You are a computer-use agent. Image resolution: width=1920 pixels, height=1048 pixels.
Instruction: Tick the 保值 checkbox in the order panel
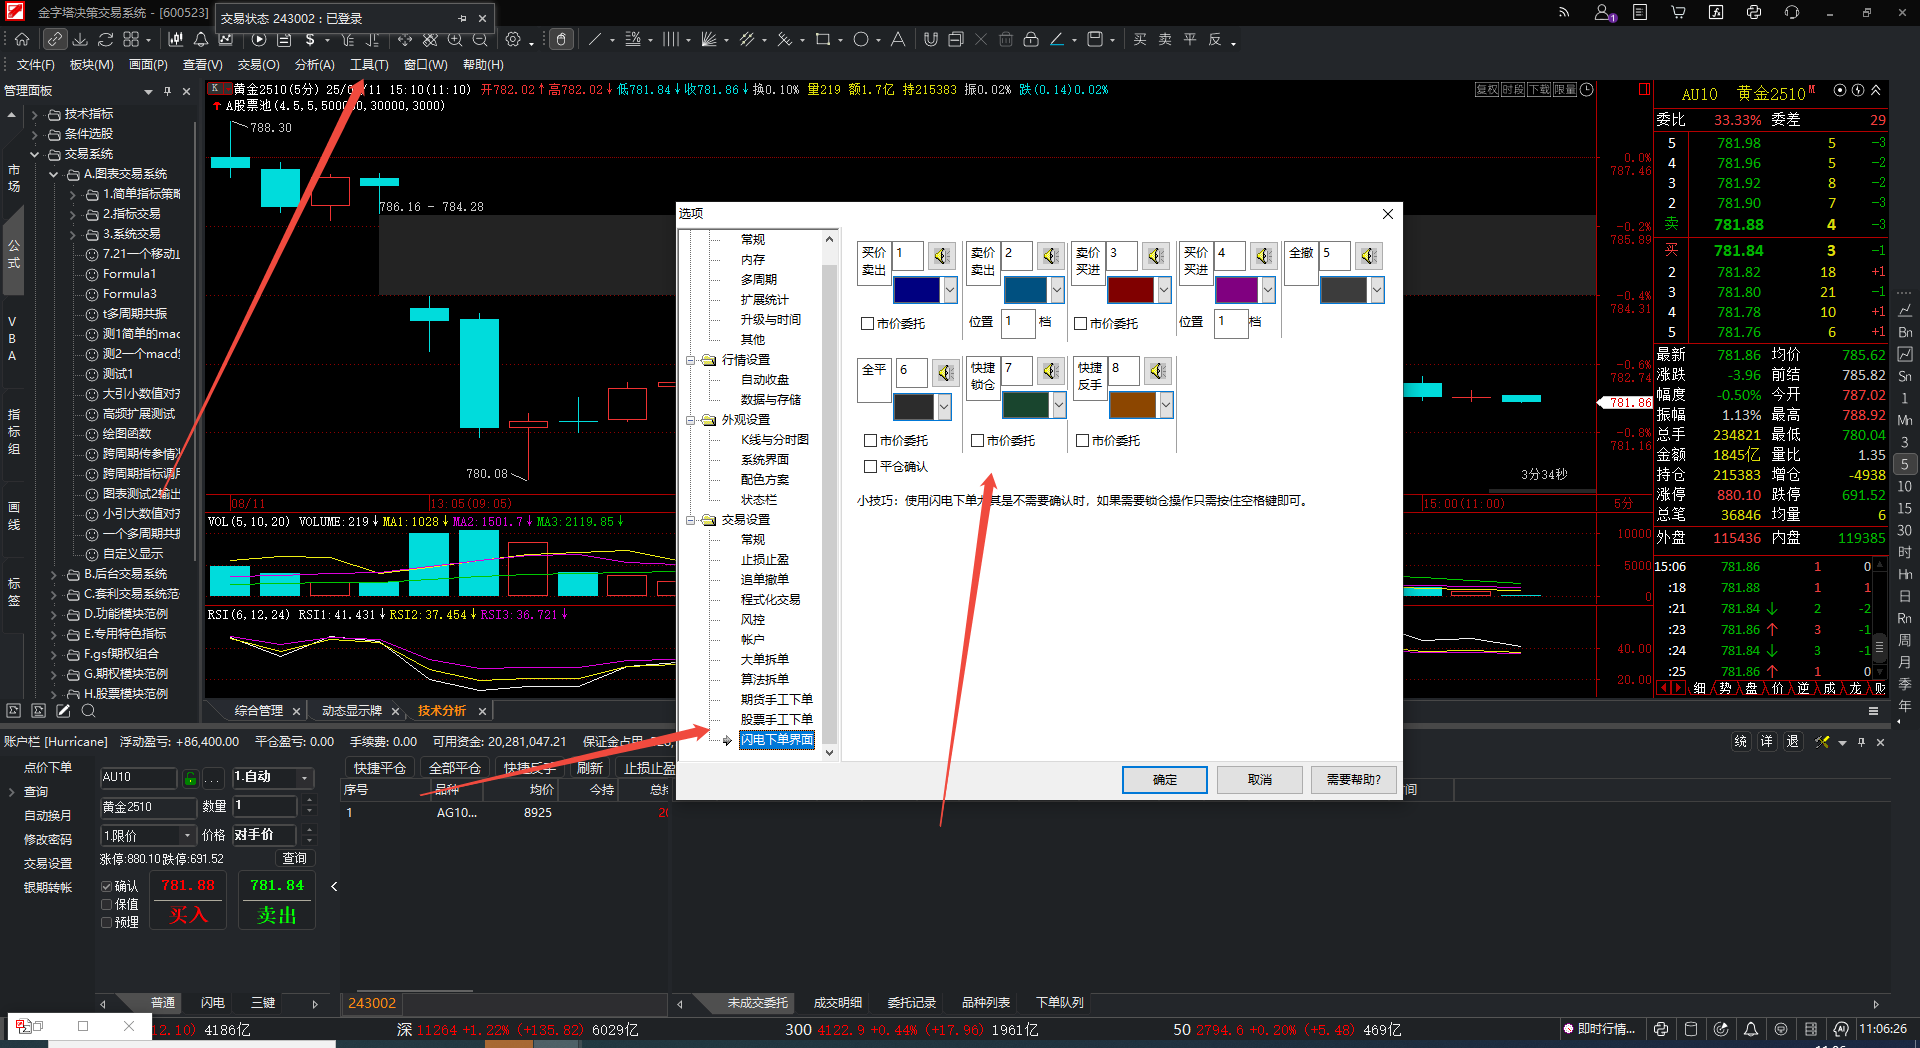tap(106, 904)
